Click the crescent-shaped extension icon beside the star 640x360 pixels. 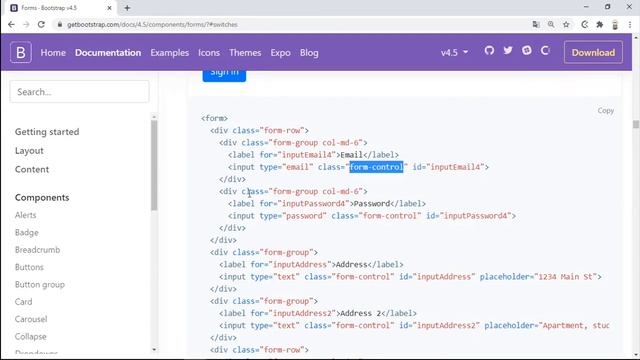click(584, 24)
